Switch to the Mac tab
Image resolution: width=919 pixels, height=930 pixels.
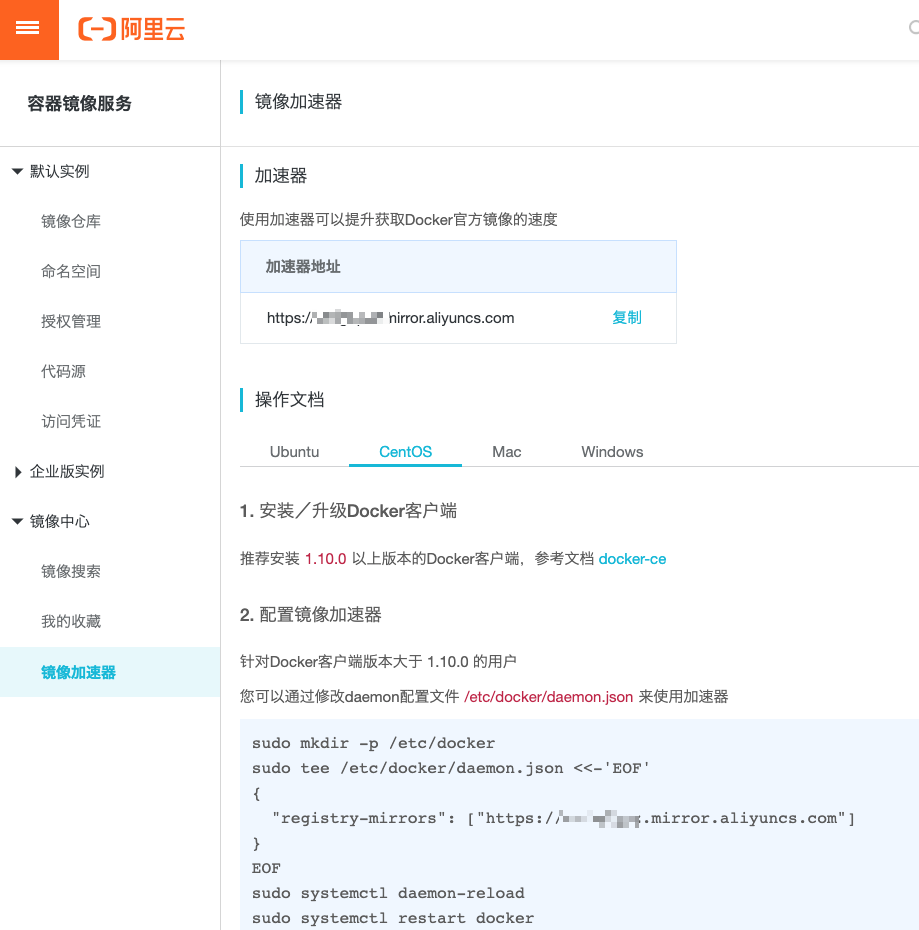pos(507,452)
